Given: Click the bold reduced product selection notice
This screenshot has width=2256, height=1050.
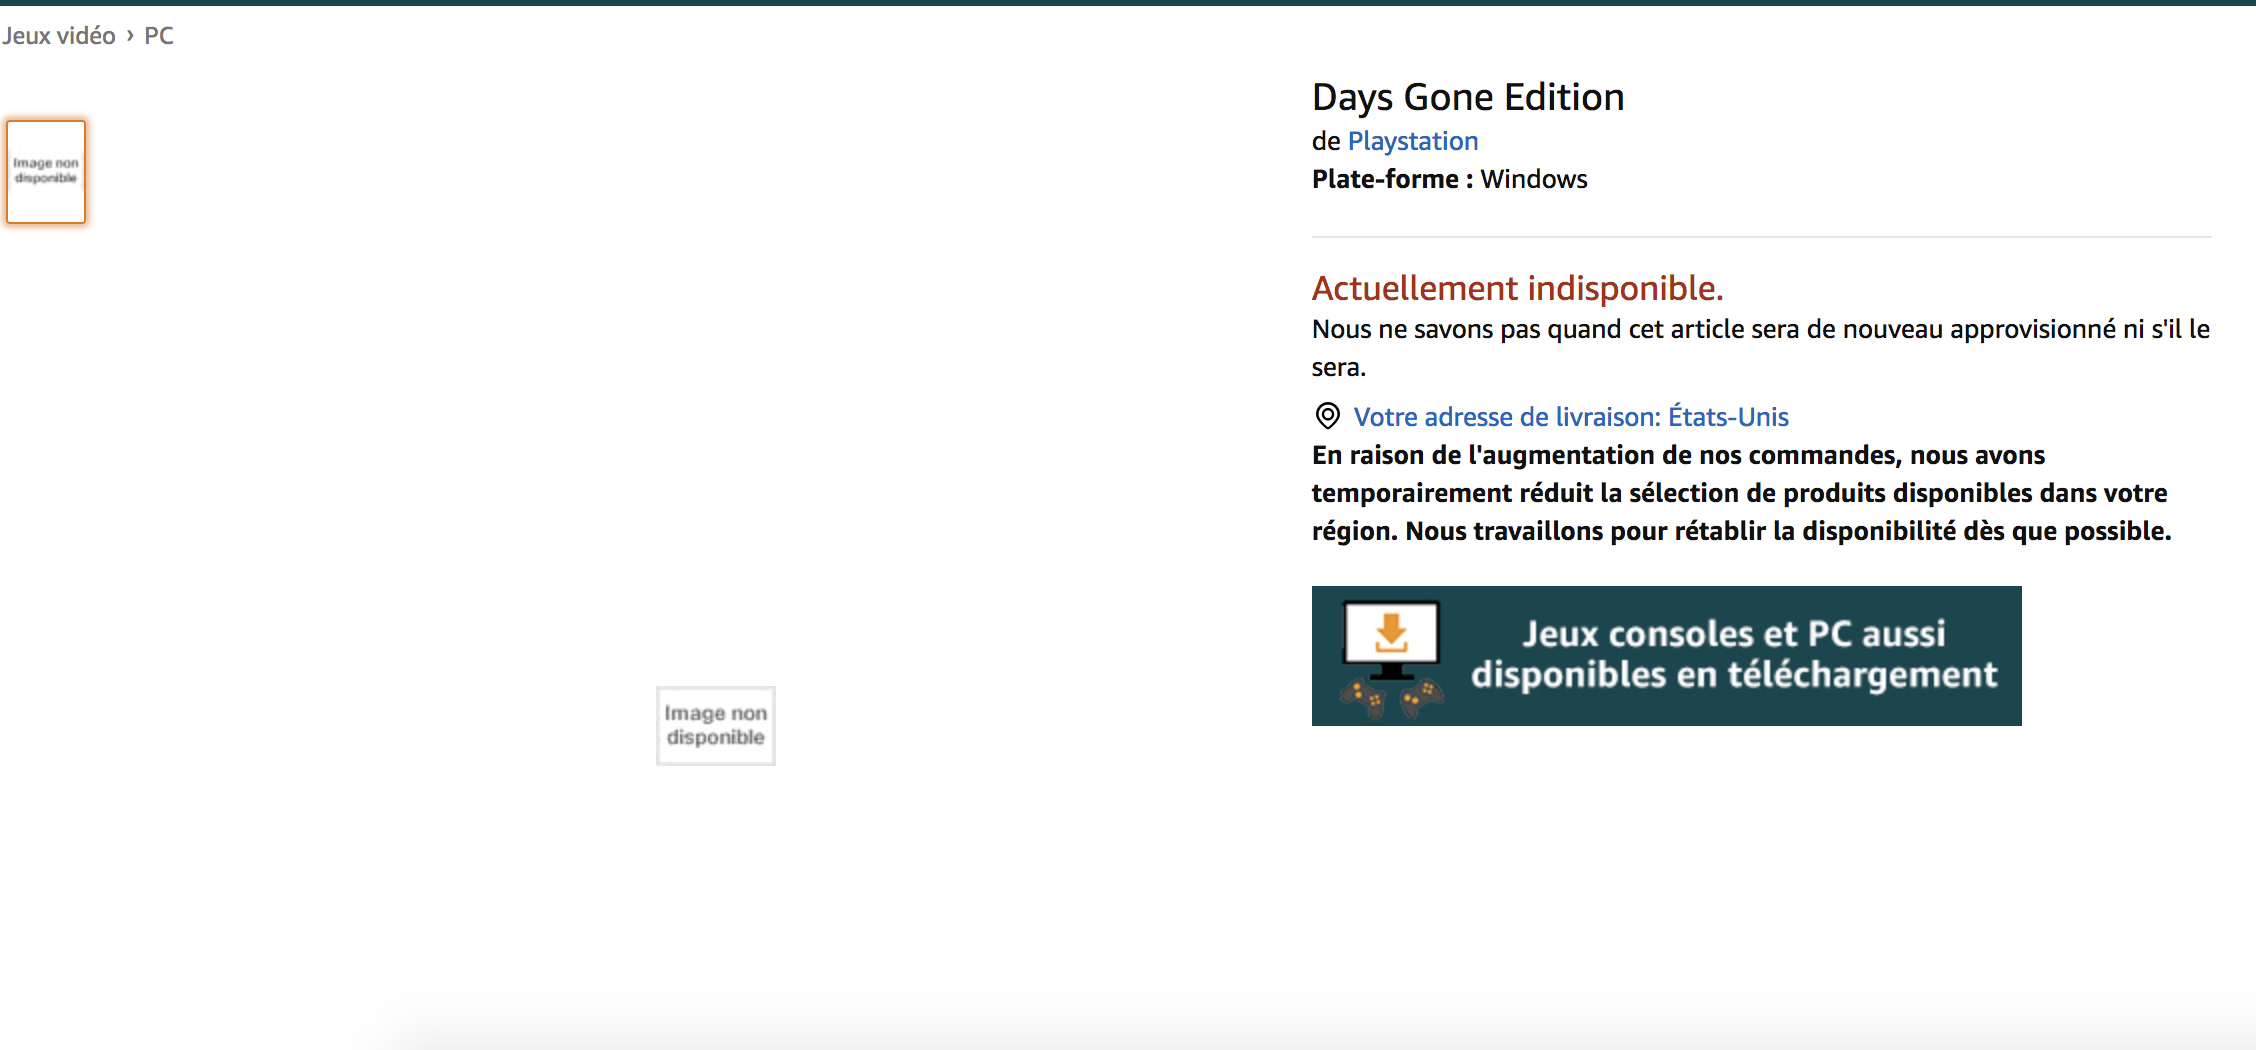Looking at the screenshot, I should tap(1740, 493).
